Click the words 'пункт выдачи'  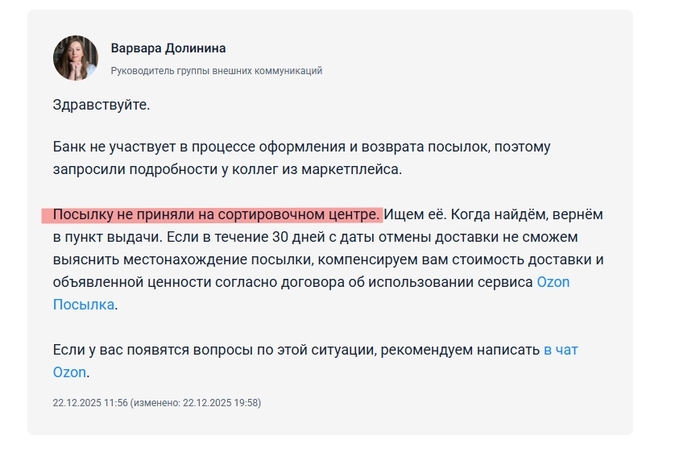click(x=109, y=237)
